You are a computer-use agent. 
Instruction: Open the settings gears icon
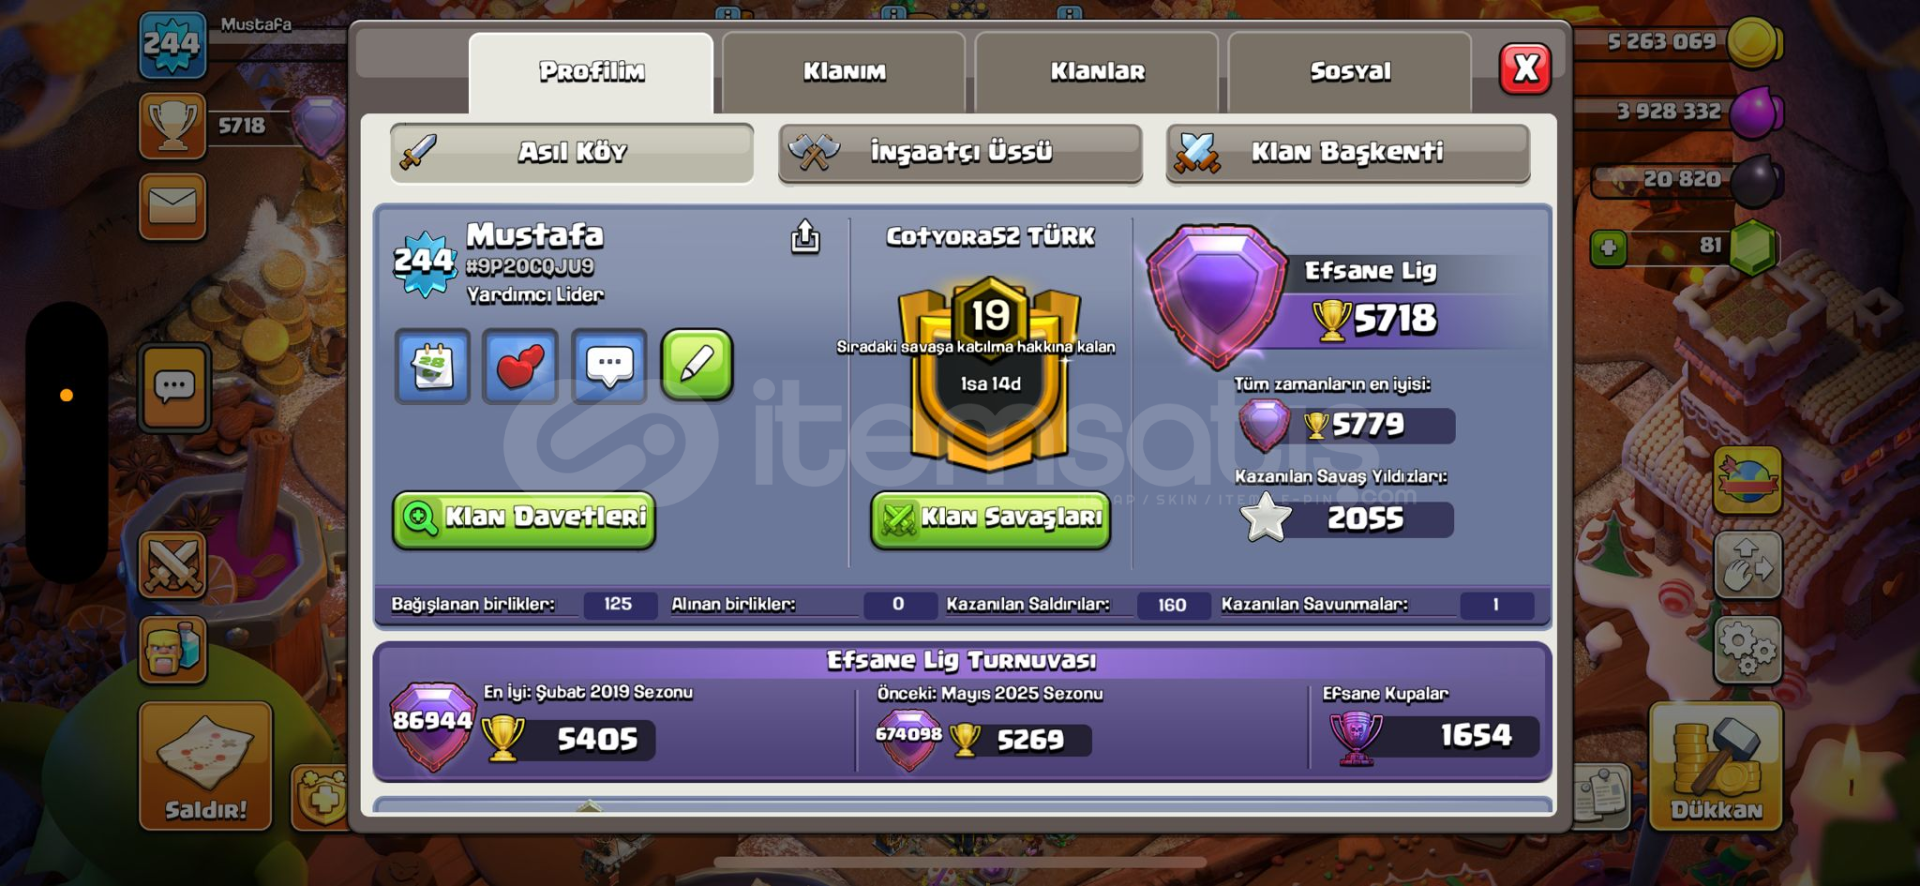(1747, 650)
